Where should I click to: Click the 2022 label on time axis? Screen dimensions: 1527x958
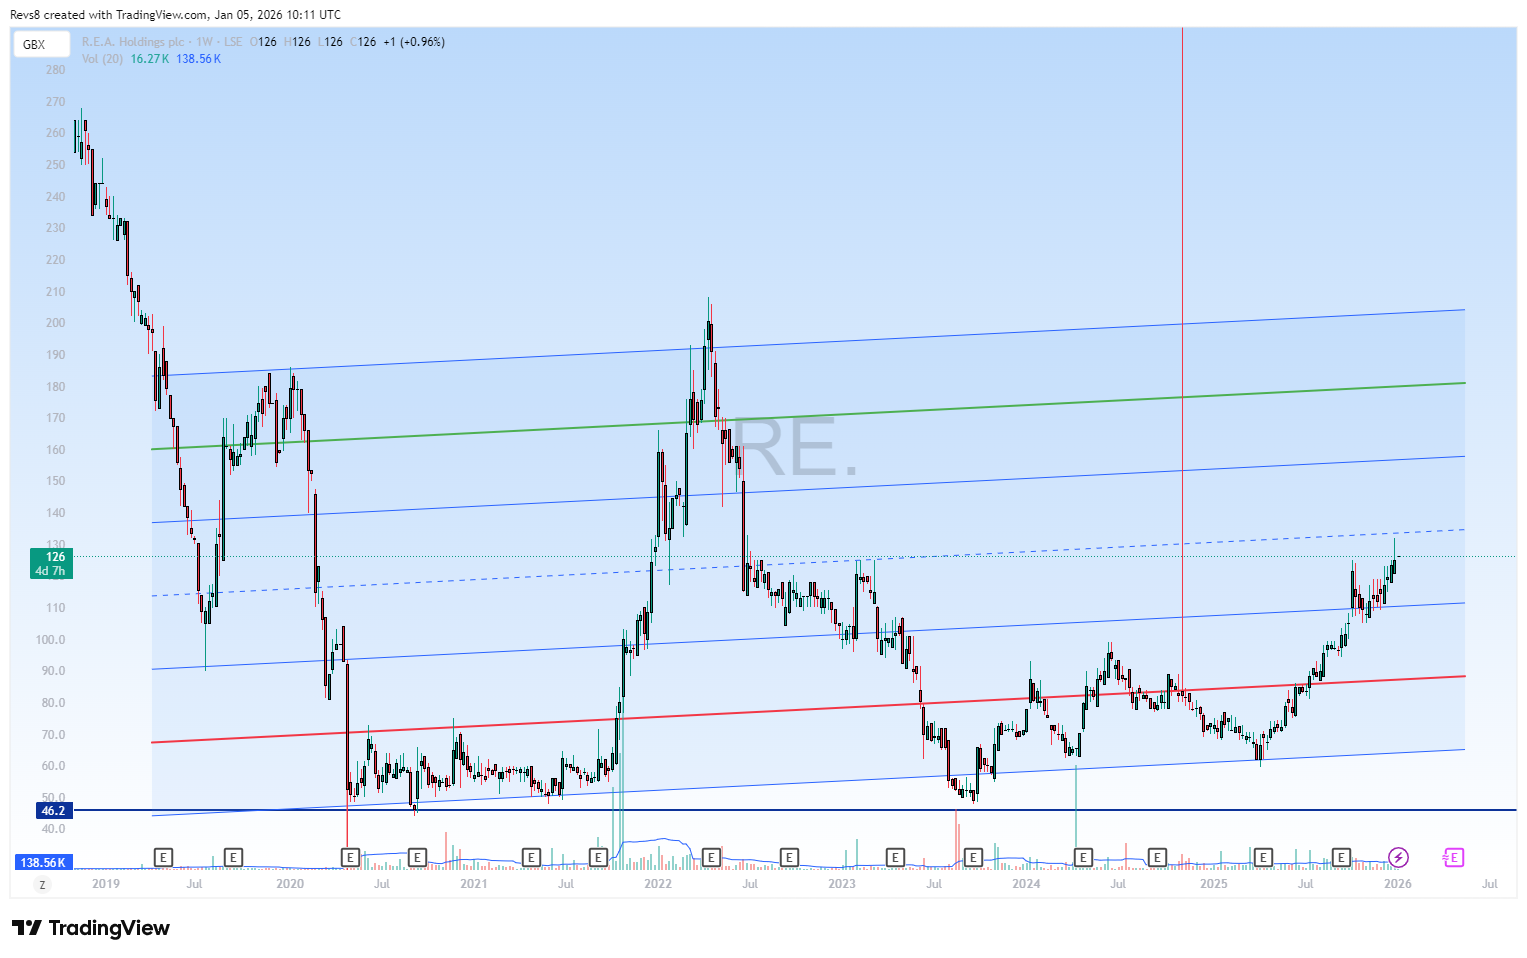pos(658,883)
